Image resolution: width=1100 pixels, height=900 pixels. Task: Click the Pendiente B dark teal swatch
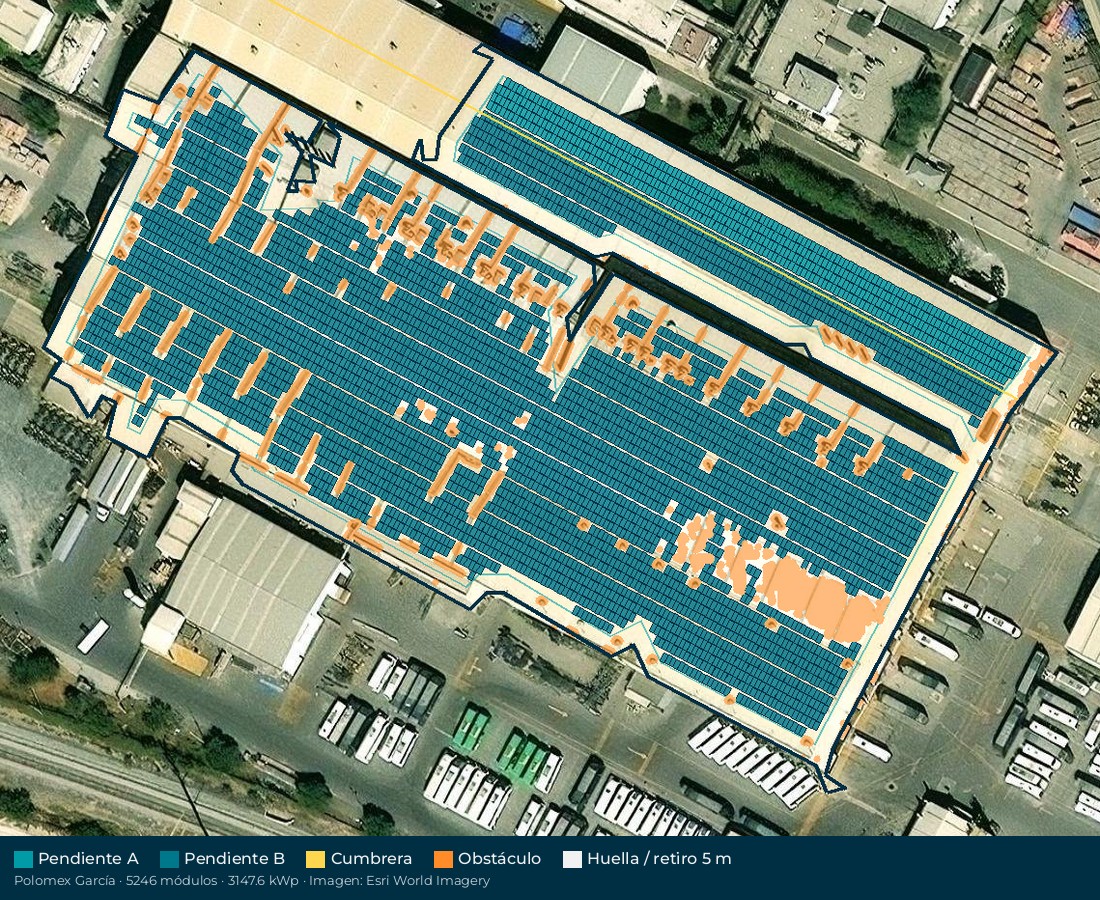[x=169, y=859]
